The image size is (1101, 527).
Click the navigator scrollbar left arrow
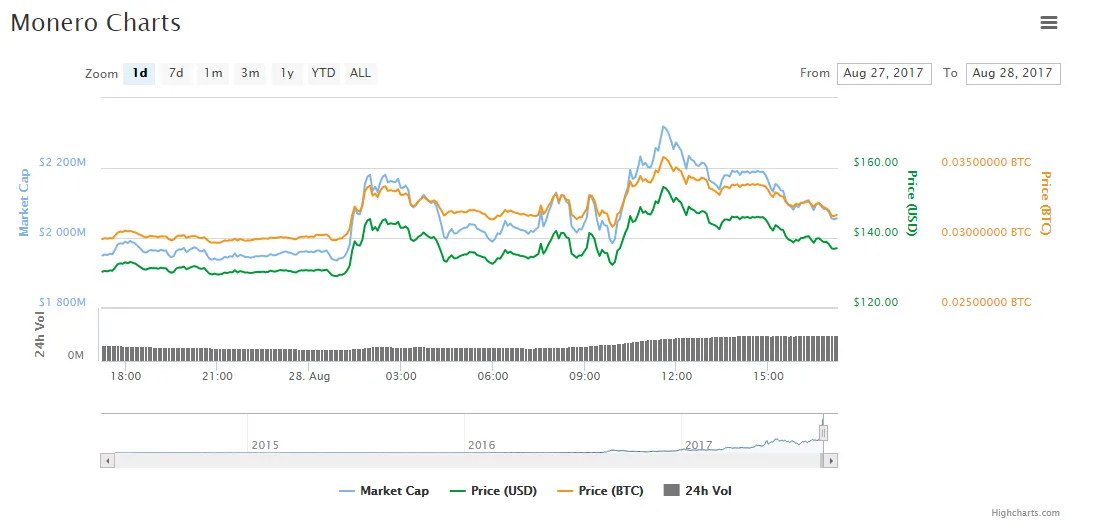pos(107,461)
